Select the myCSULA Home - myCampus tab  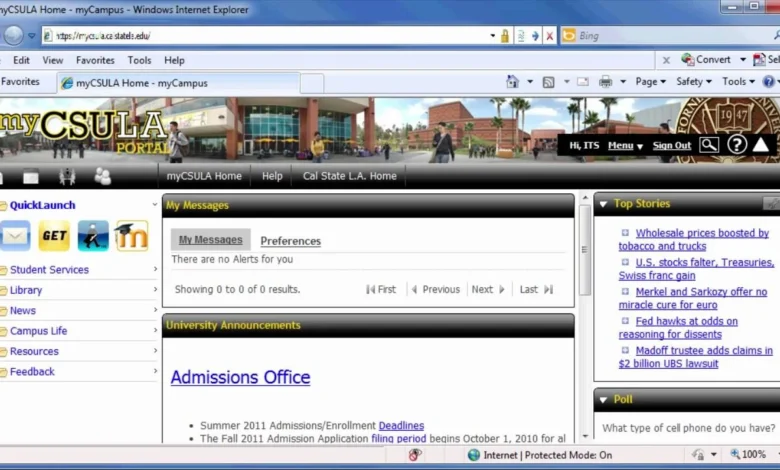pyautogui.click(x=179, y=83)
